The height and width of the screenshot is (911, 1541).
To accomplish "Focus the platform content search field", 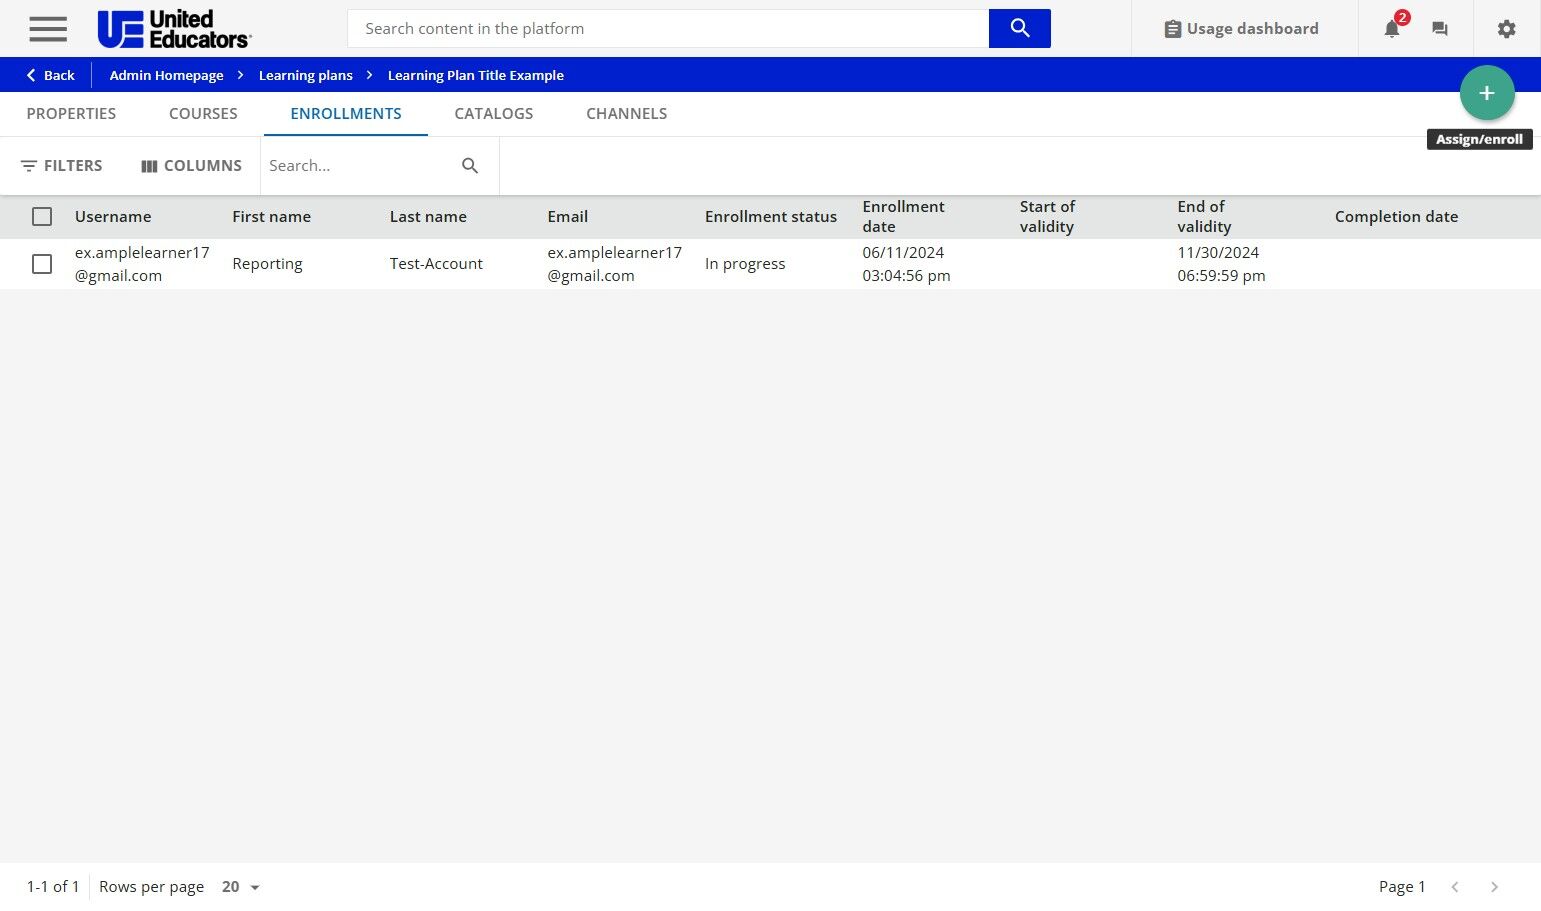I will 668,29.
